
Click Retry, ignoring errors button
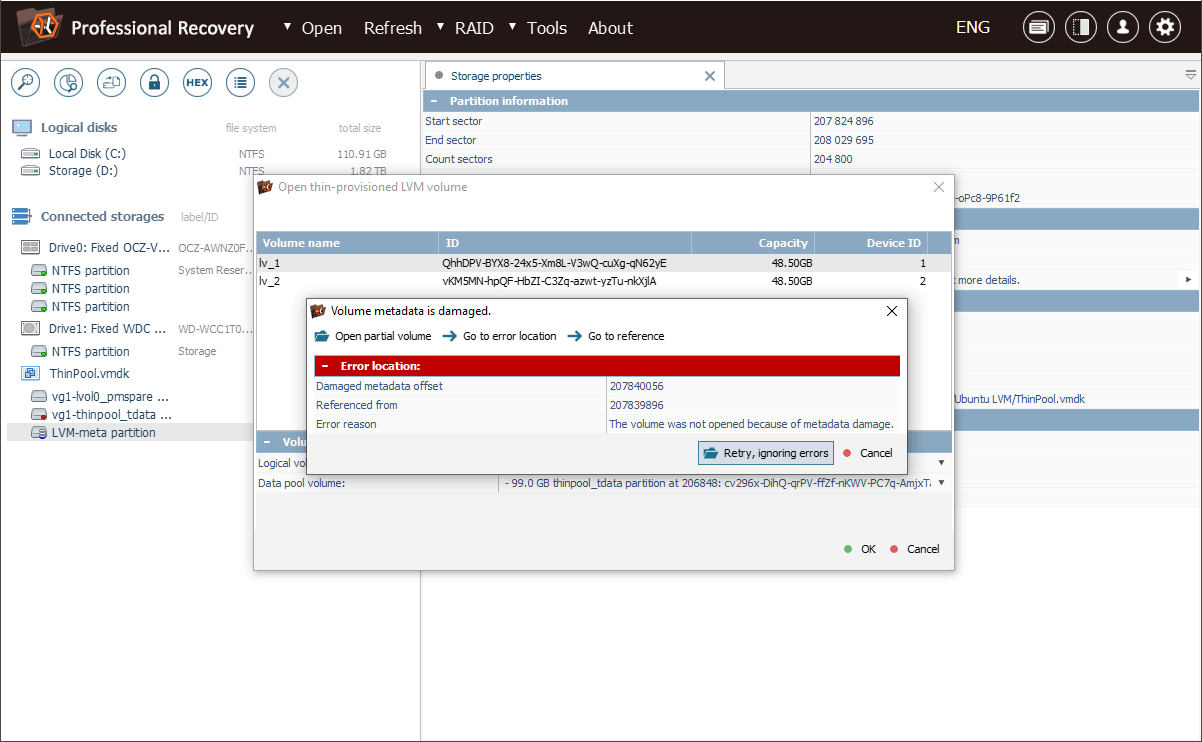click(x=765, y=453)
